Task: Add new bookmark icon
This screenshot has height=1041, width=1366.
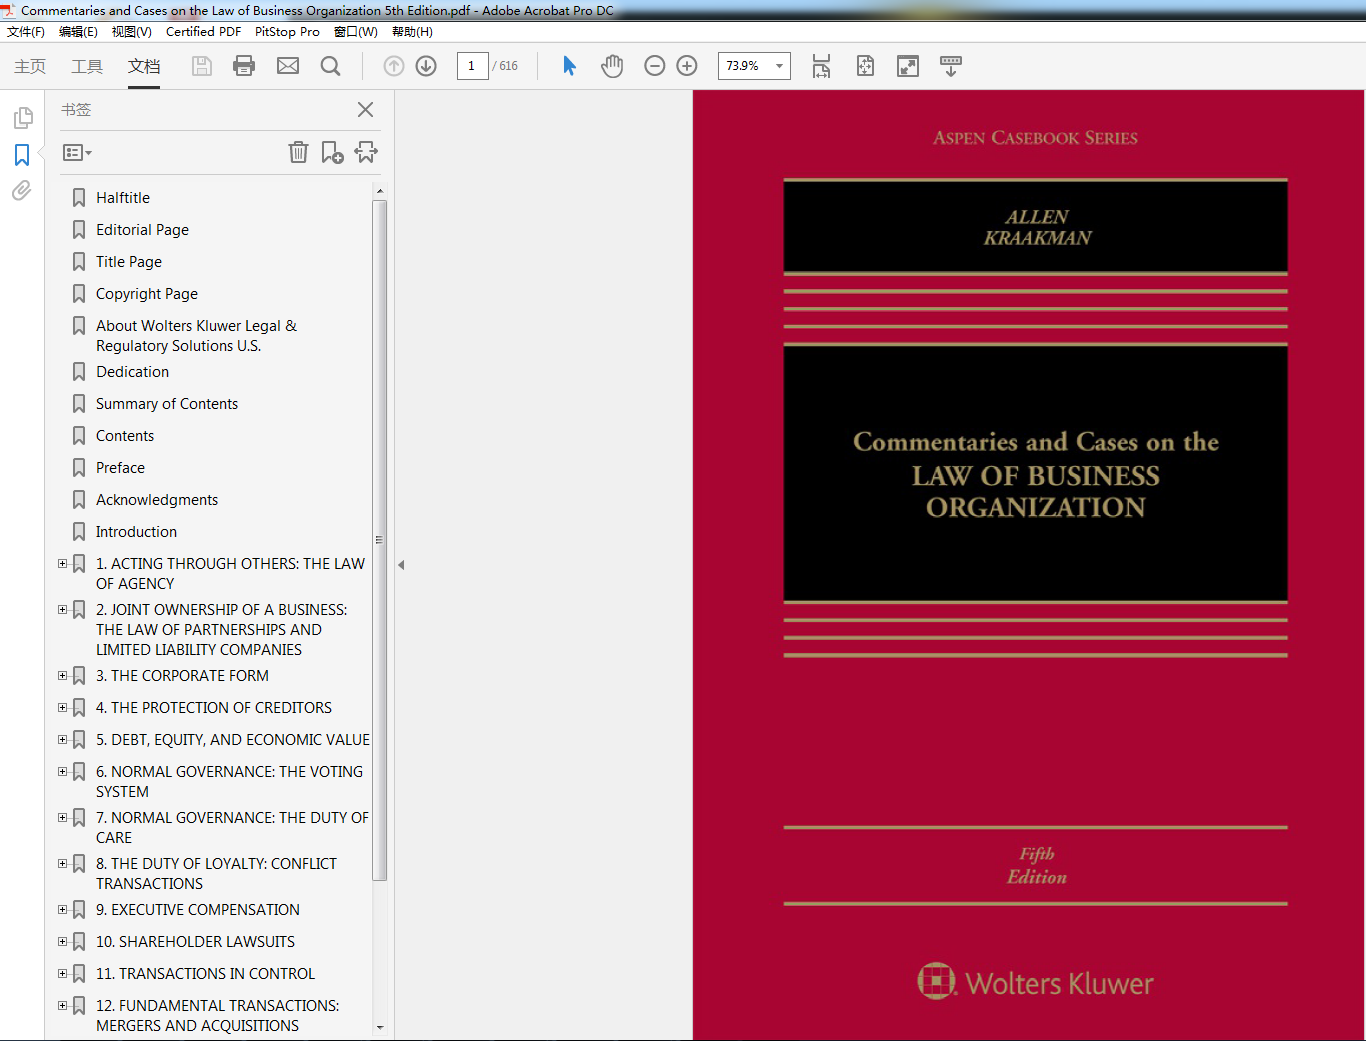Action: (332, 152)
